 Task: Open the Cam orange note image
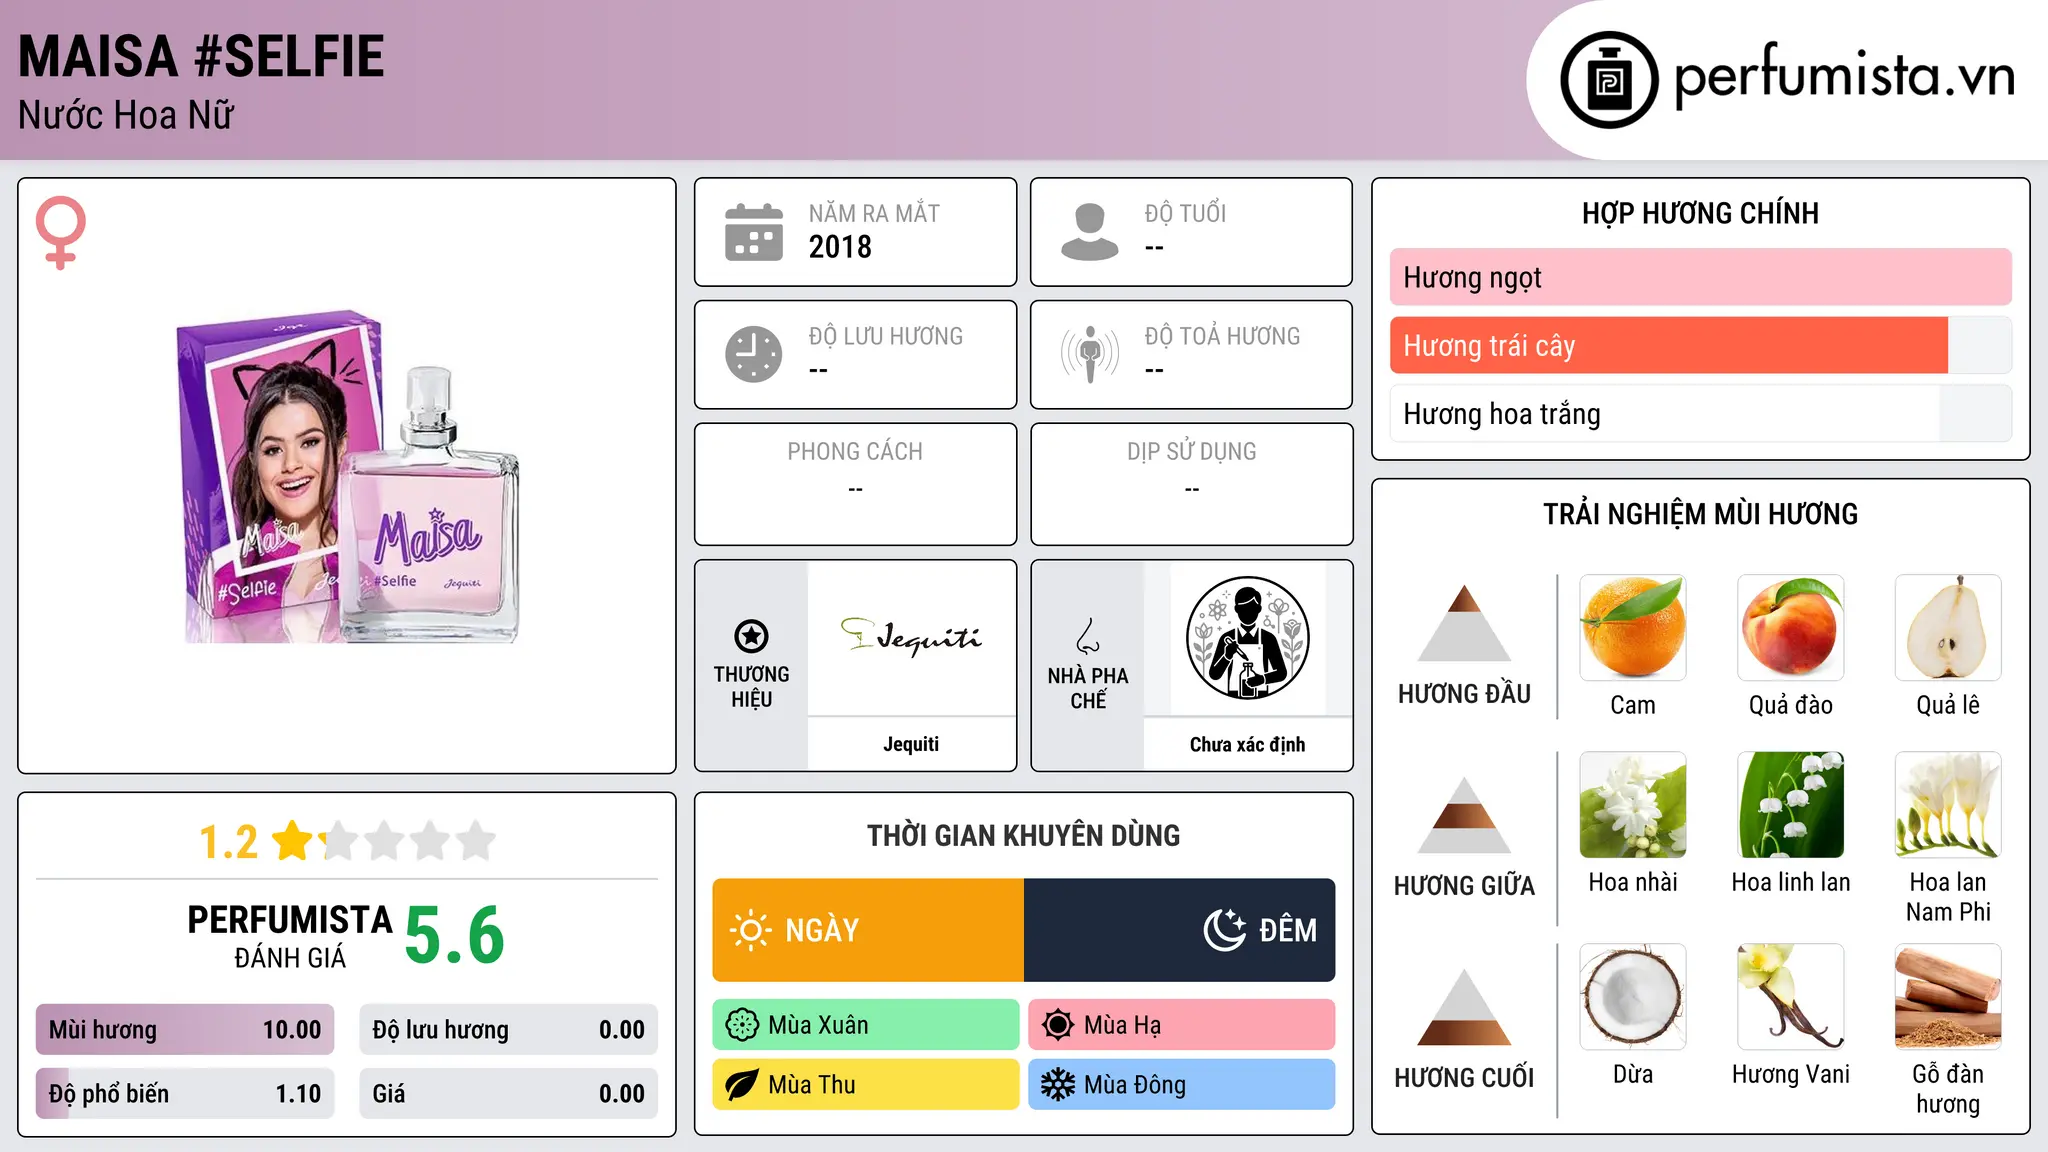(1633, 628)
